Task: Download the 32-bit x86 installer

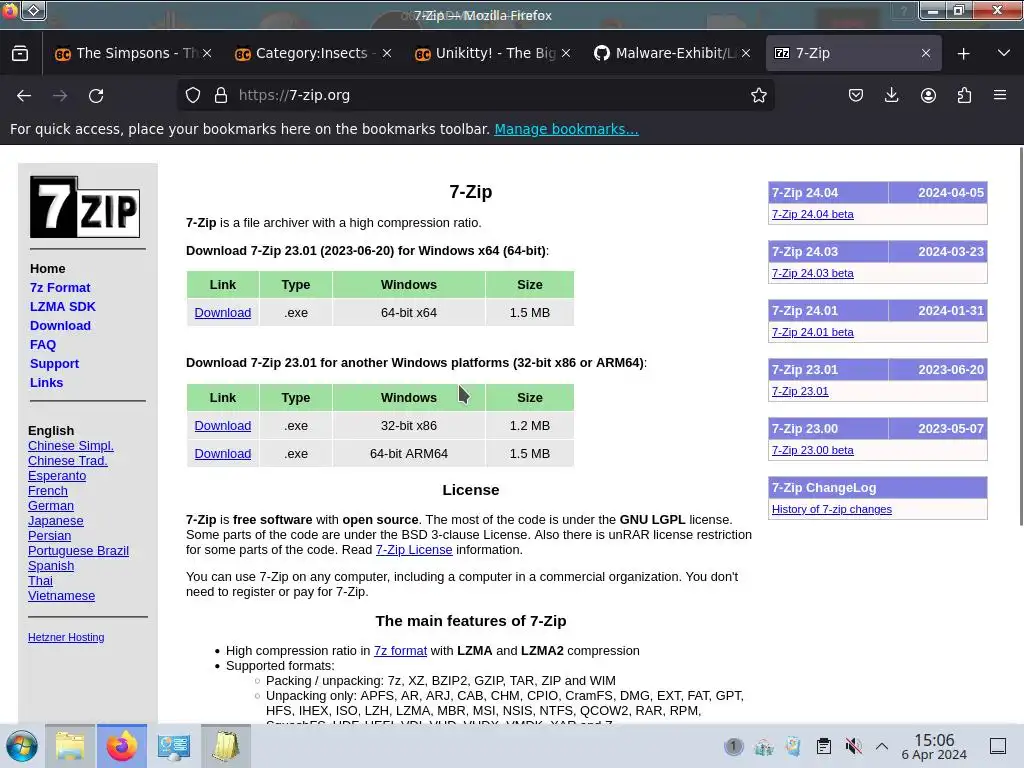Action: (x=223, y=425)
